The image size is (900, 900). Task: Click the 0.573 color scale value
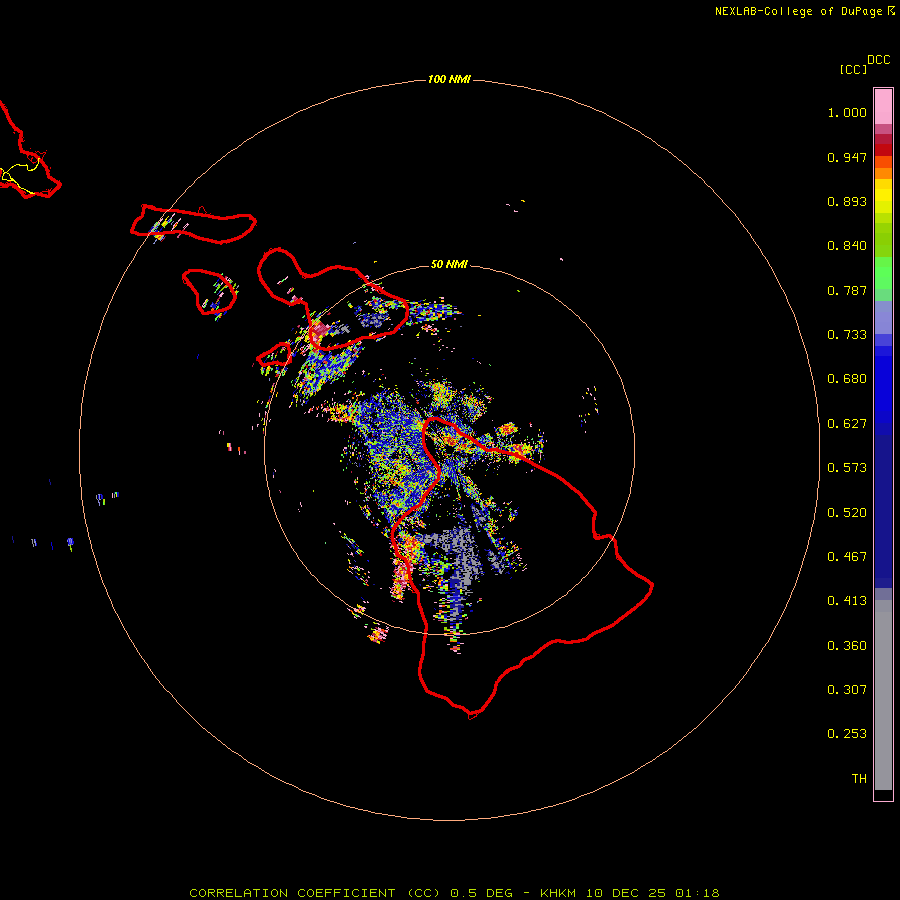[x=847, y=468]
